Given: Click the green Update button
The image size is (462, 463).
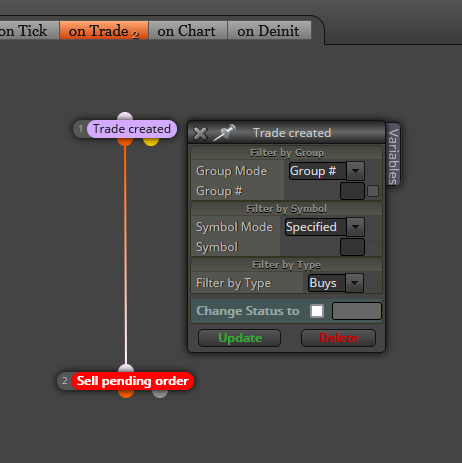Looking at the screenshot, I should pyautogui.click(x=239, y=338).
